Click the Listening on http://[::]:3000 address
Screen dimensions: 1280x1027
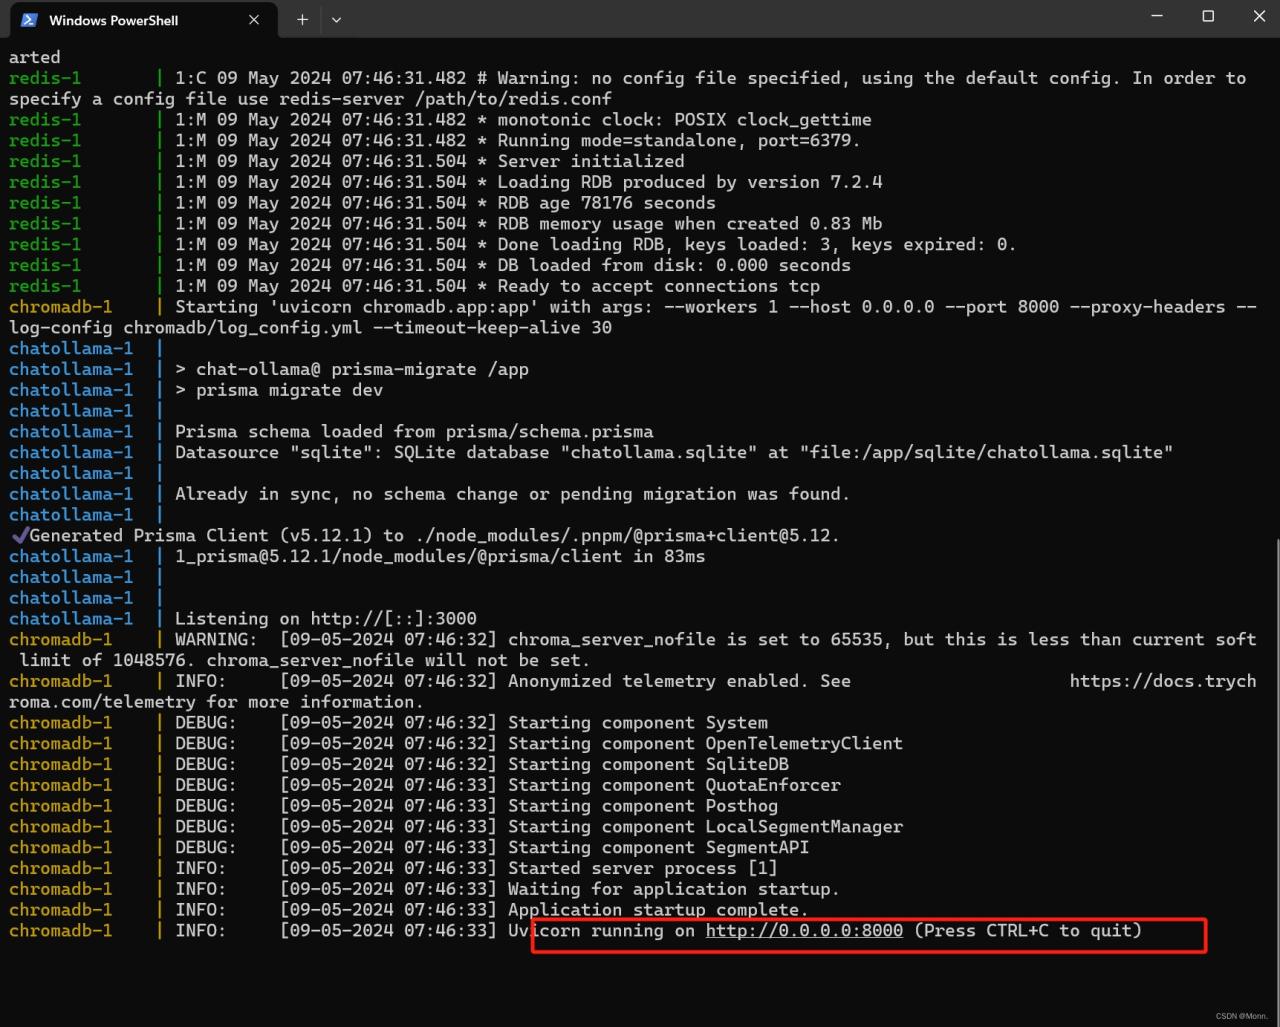click(x=396, y=618)
